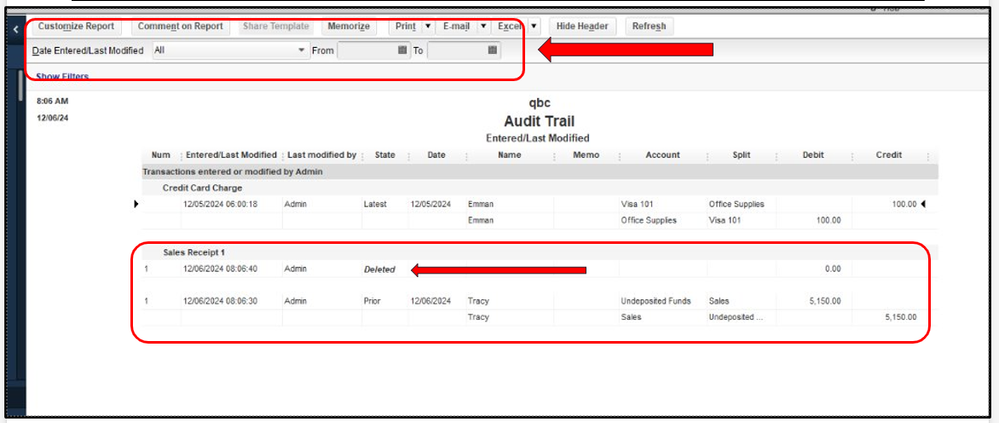The width and height of the screenshot is (999, 423).
Task: Click the 0.00 debit amount
Action: coord(833,269)
